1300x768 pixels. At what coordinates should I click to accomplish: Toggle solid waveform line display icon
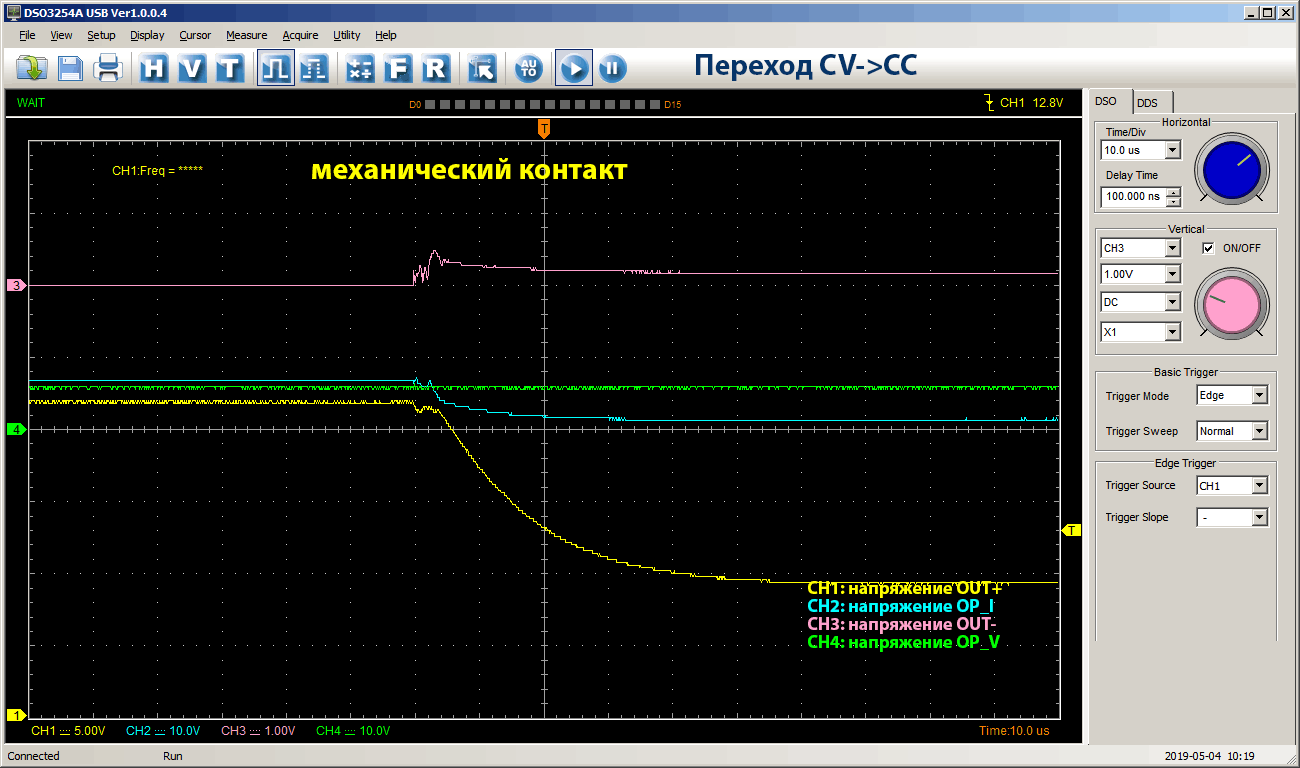coord(275,68)
